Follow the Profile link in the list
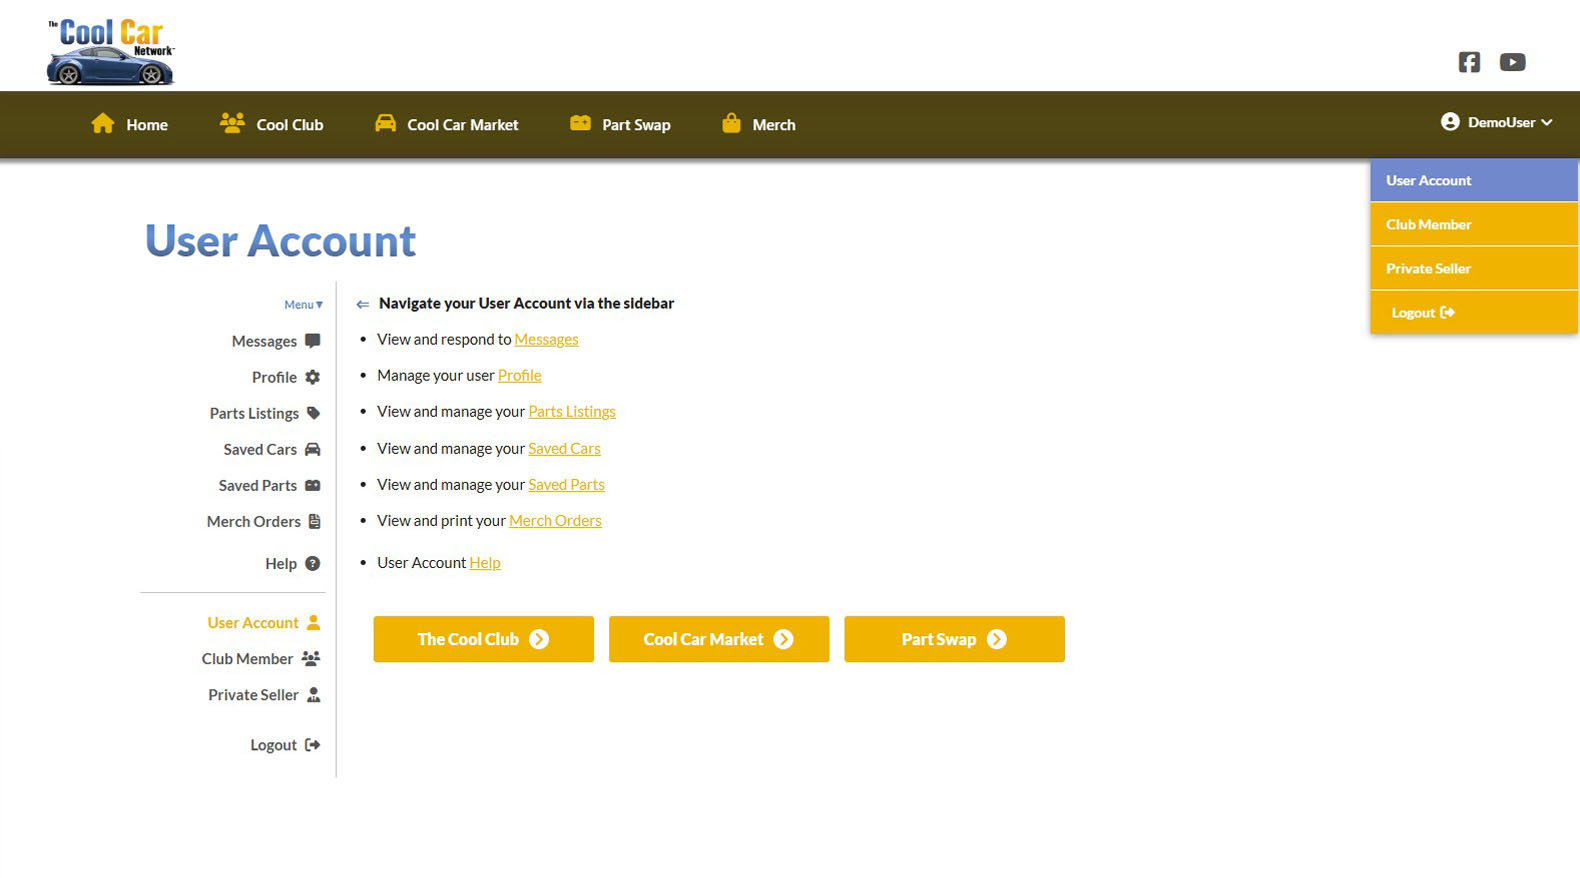This screenshot has width=1580, height=878. point(520,375)
